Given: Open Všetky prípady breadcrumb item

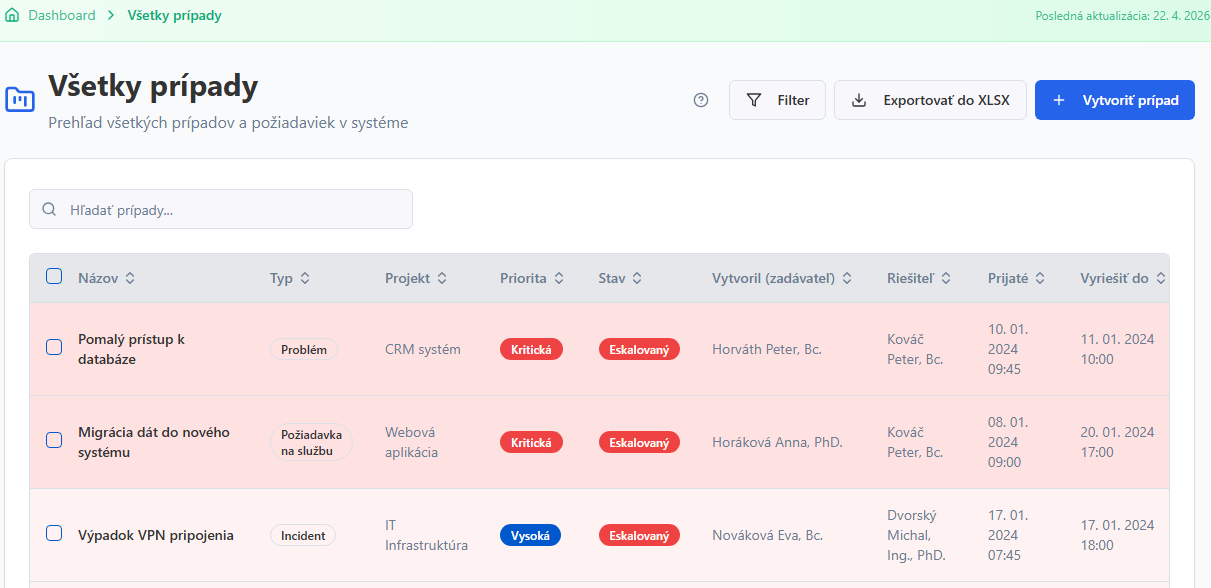Looking at the screenshot, I should 175,15.
